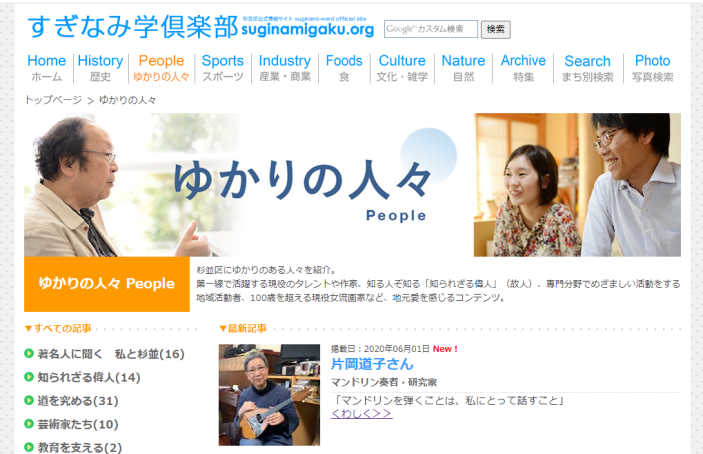Open the mandolin player article thumbnail
This screenshot has width=703, height=454.
coord(269,395)
